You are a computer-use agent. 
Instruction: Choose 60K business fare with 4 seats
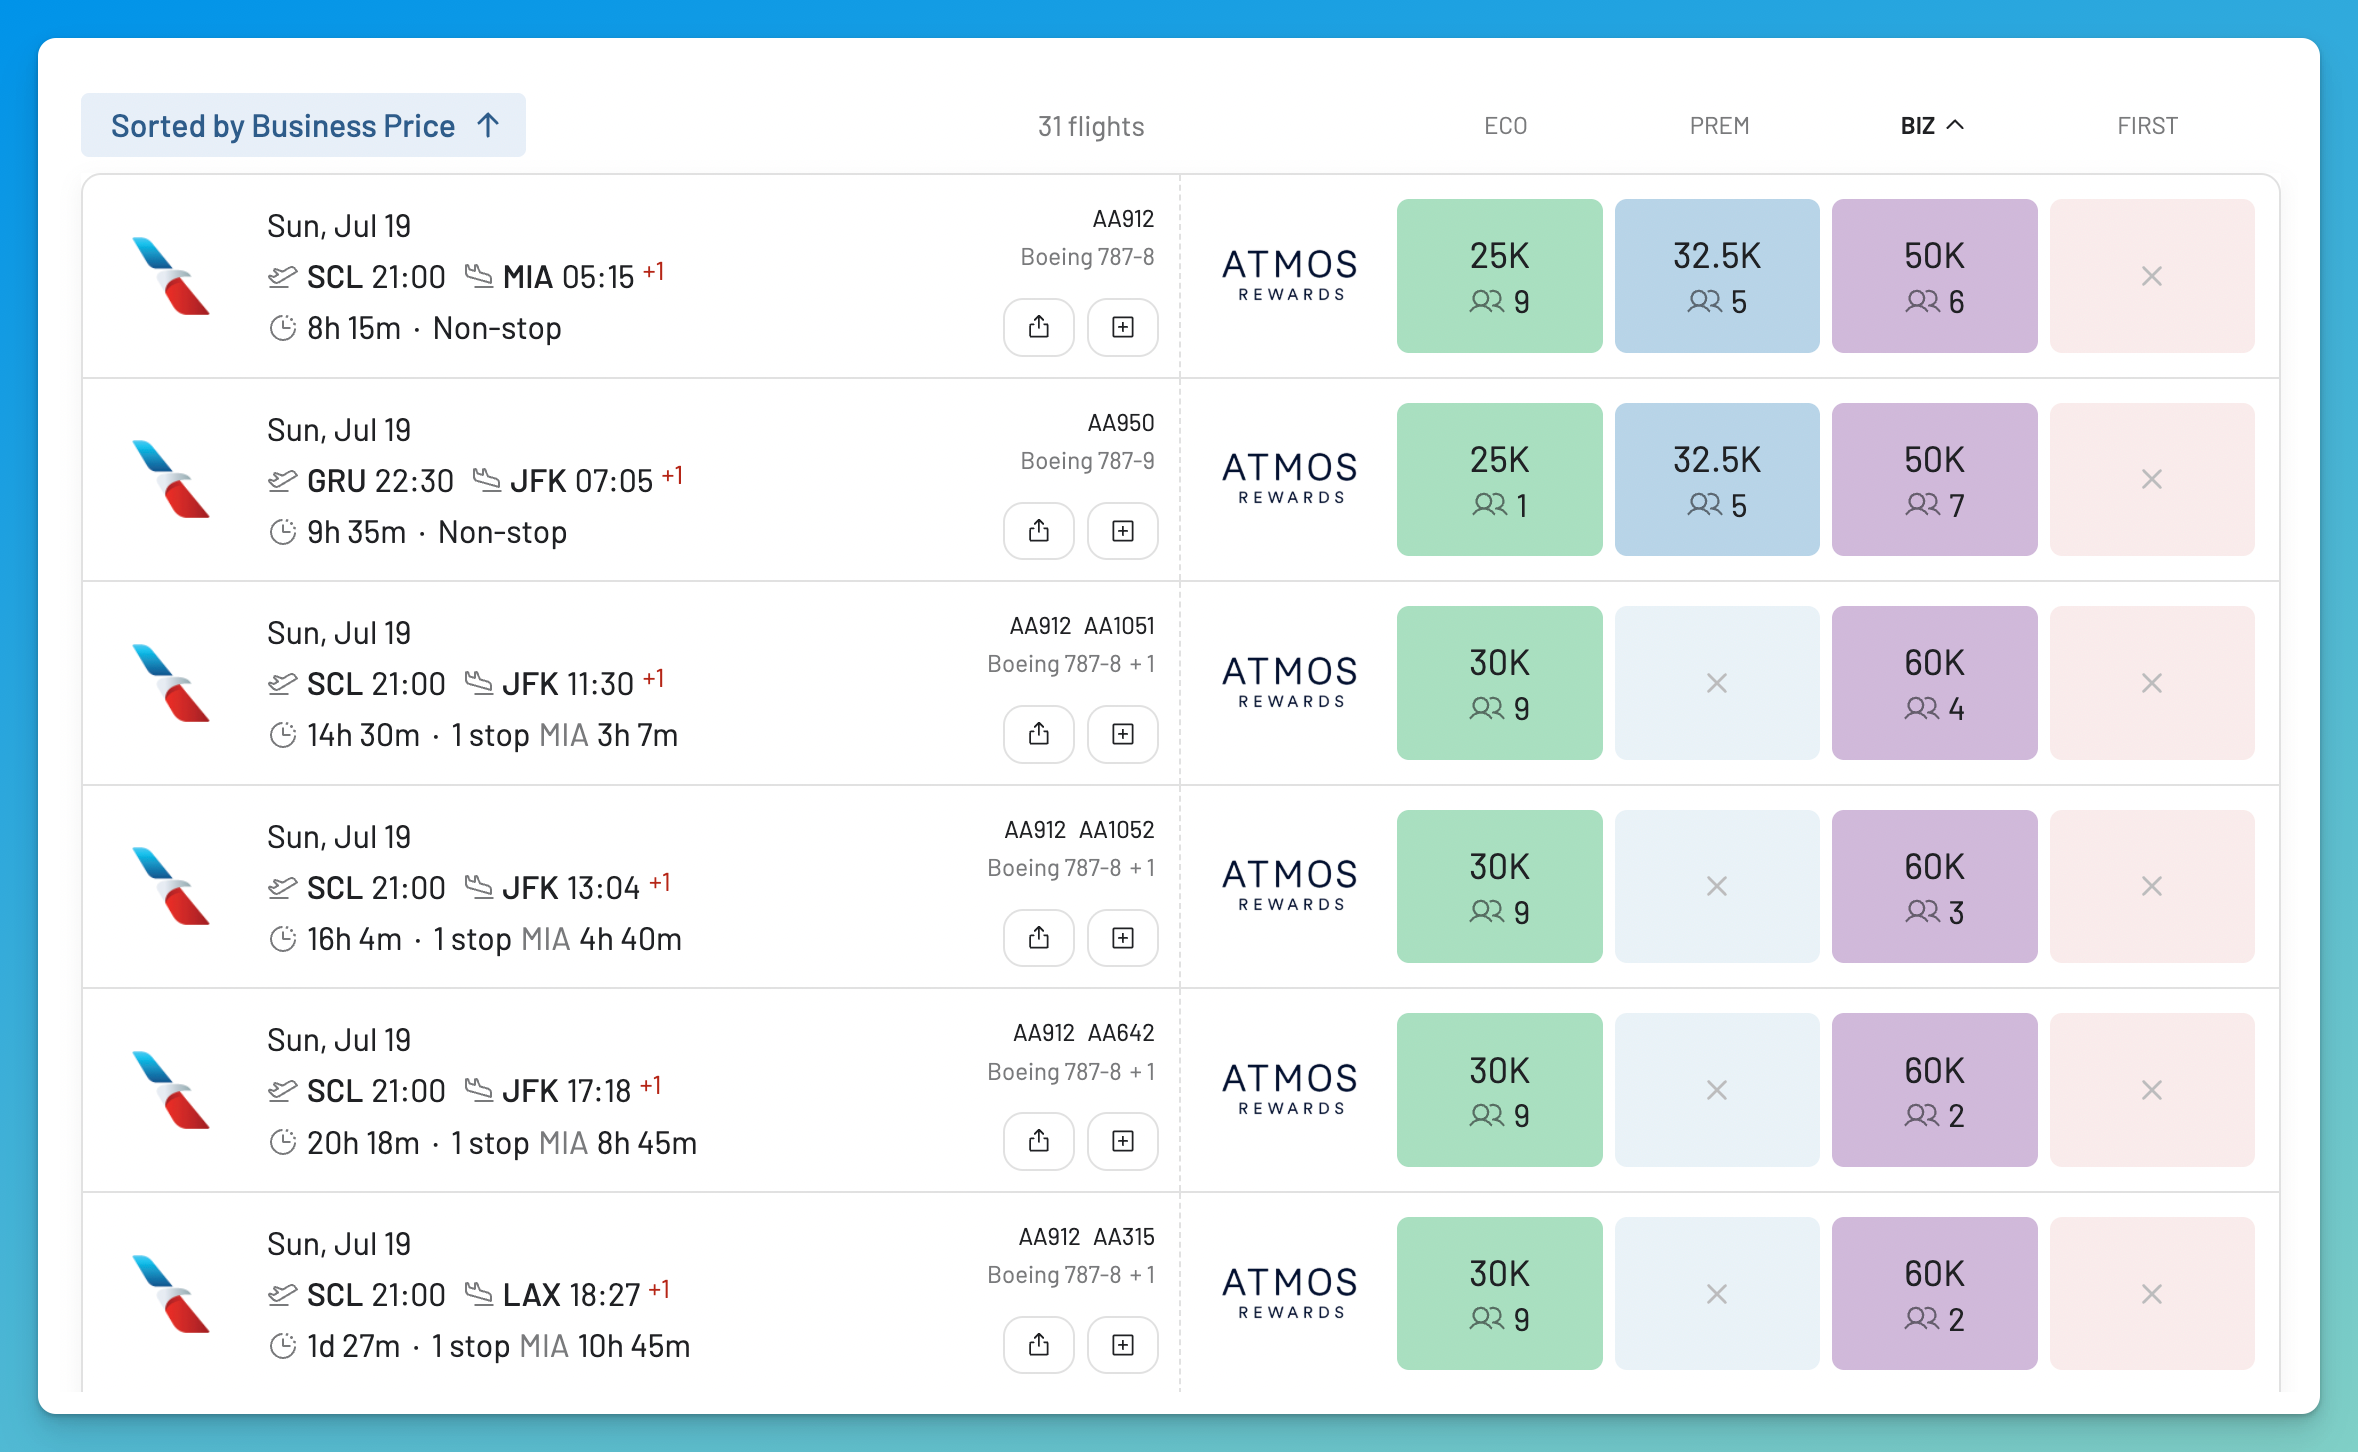1934,683
